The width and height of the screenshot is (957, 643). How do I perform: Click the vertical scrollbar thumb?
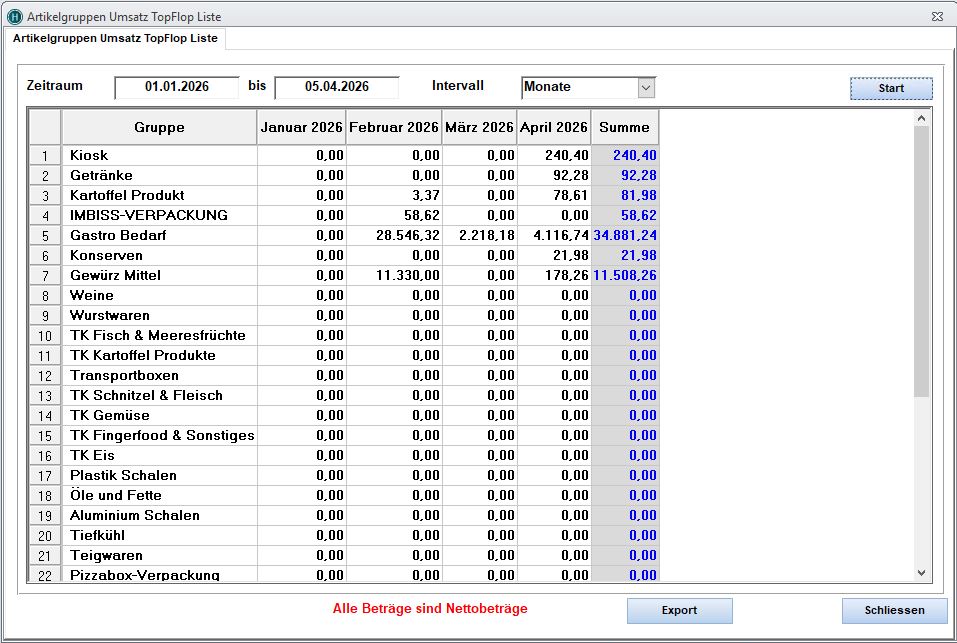coord(921,260)
